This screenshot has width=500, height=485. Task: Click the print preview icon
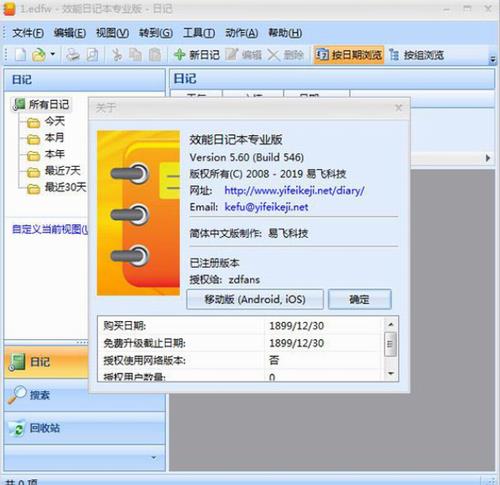(x=92, y=55)
